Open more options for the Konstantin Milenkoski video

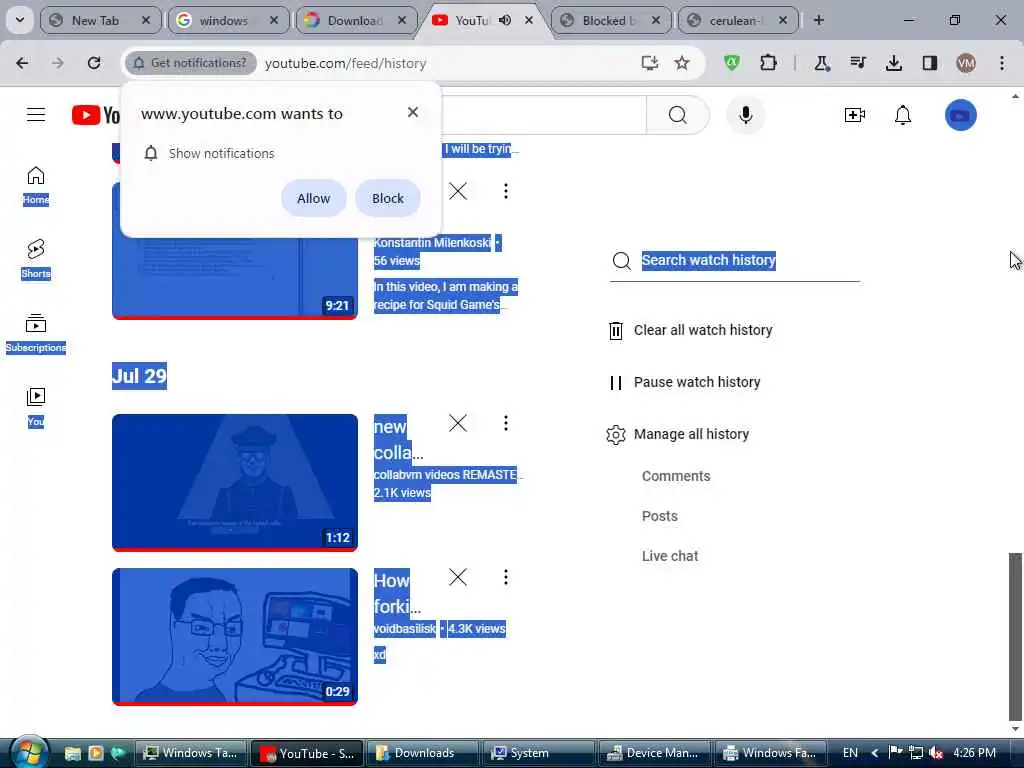click(505, 191)
